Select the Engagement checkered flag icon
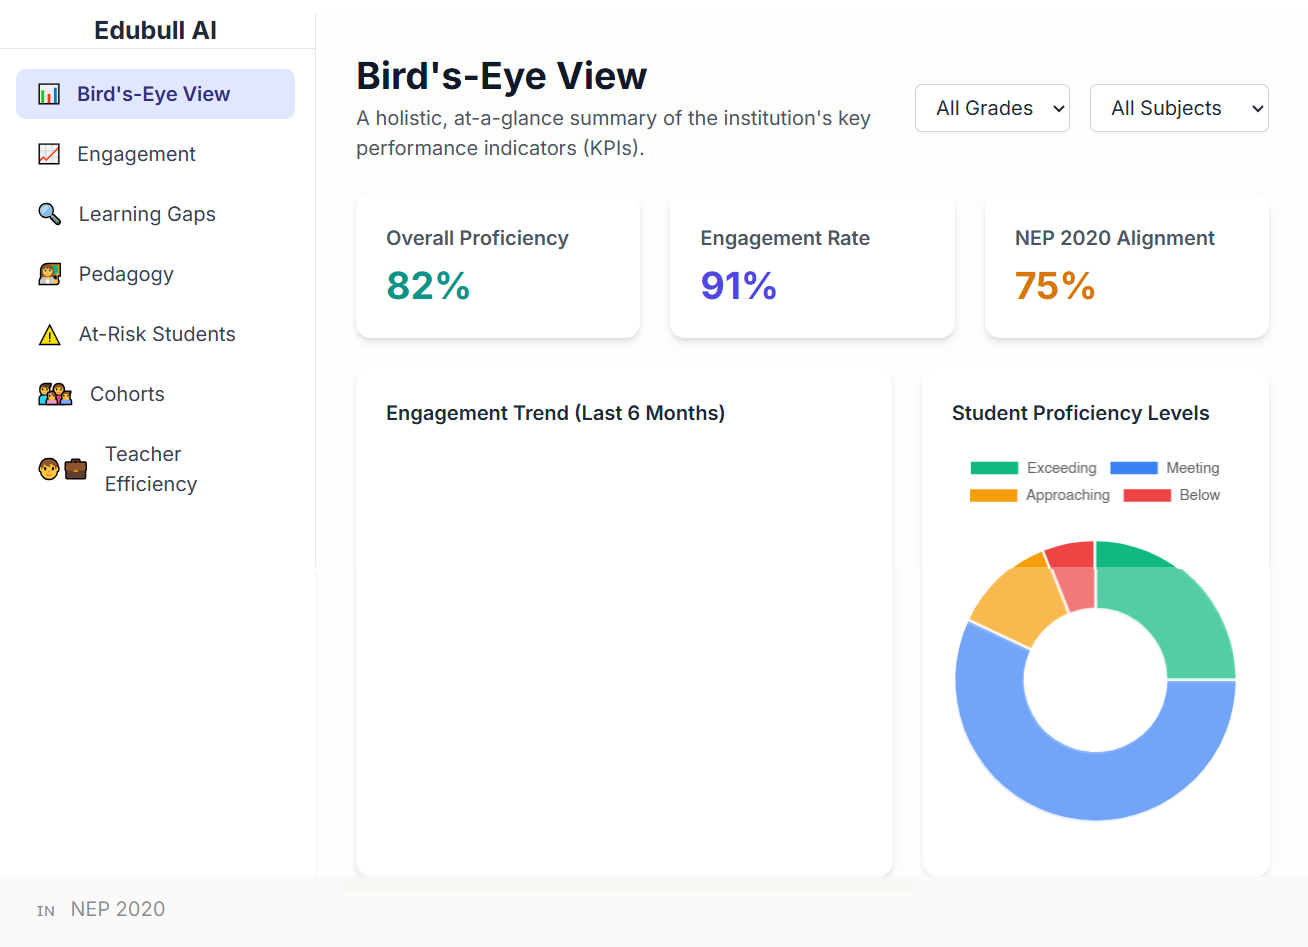Viewport: 1308px width, 947px height. click(x=49, y=153)
